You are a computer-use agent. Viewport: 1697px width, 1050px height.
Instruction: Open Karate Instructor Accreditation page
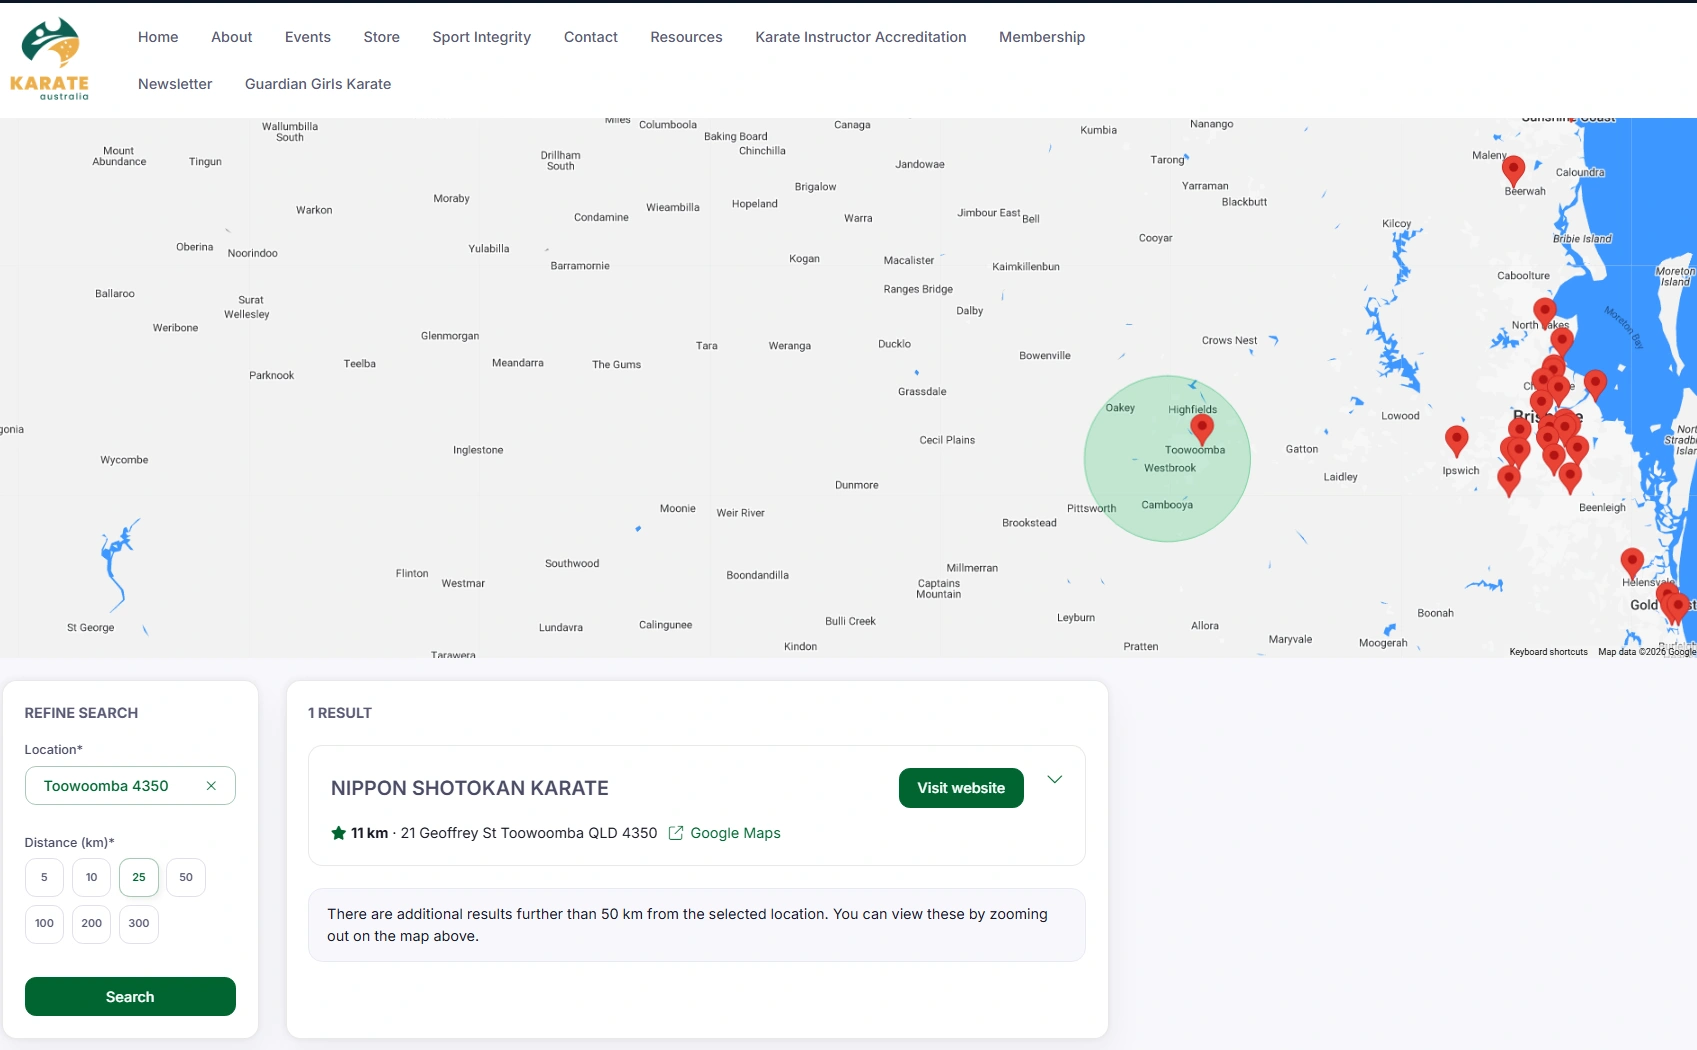coord(861,37)
